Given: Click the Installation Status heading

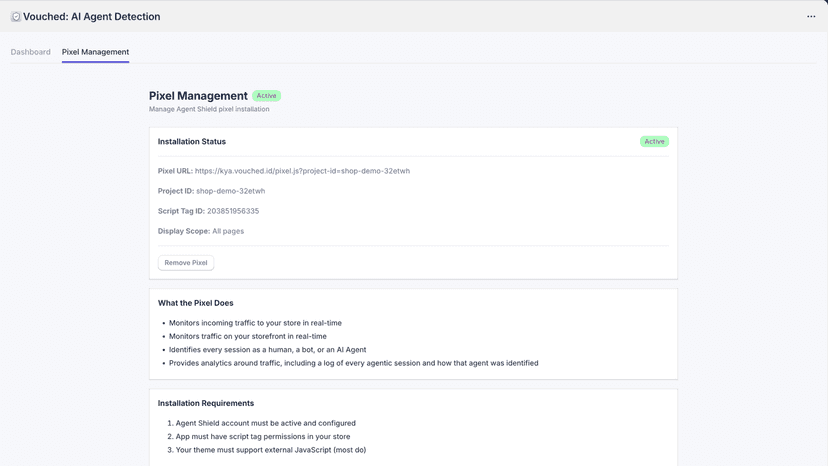Looking at the screenshot, I should 192,142.
